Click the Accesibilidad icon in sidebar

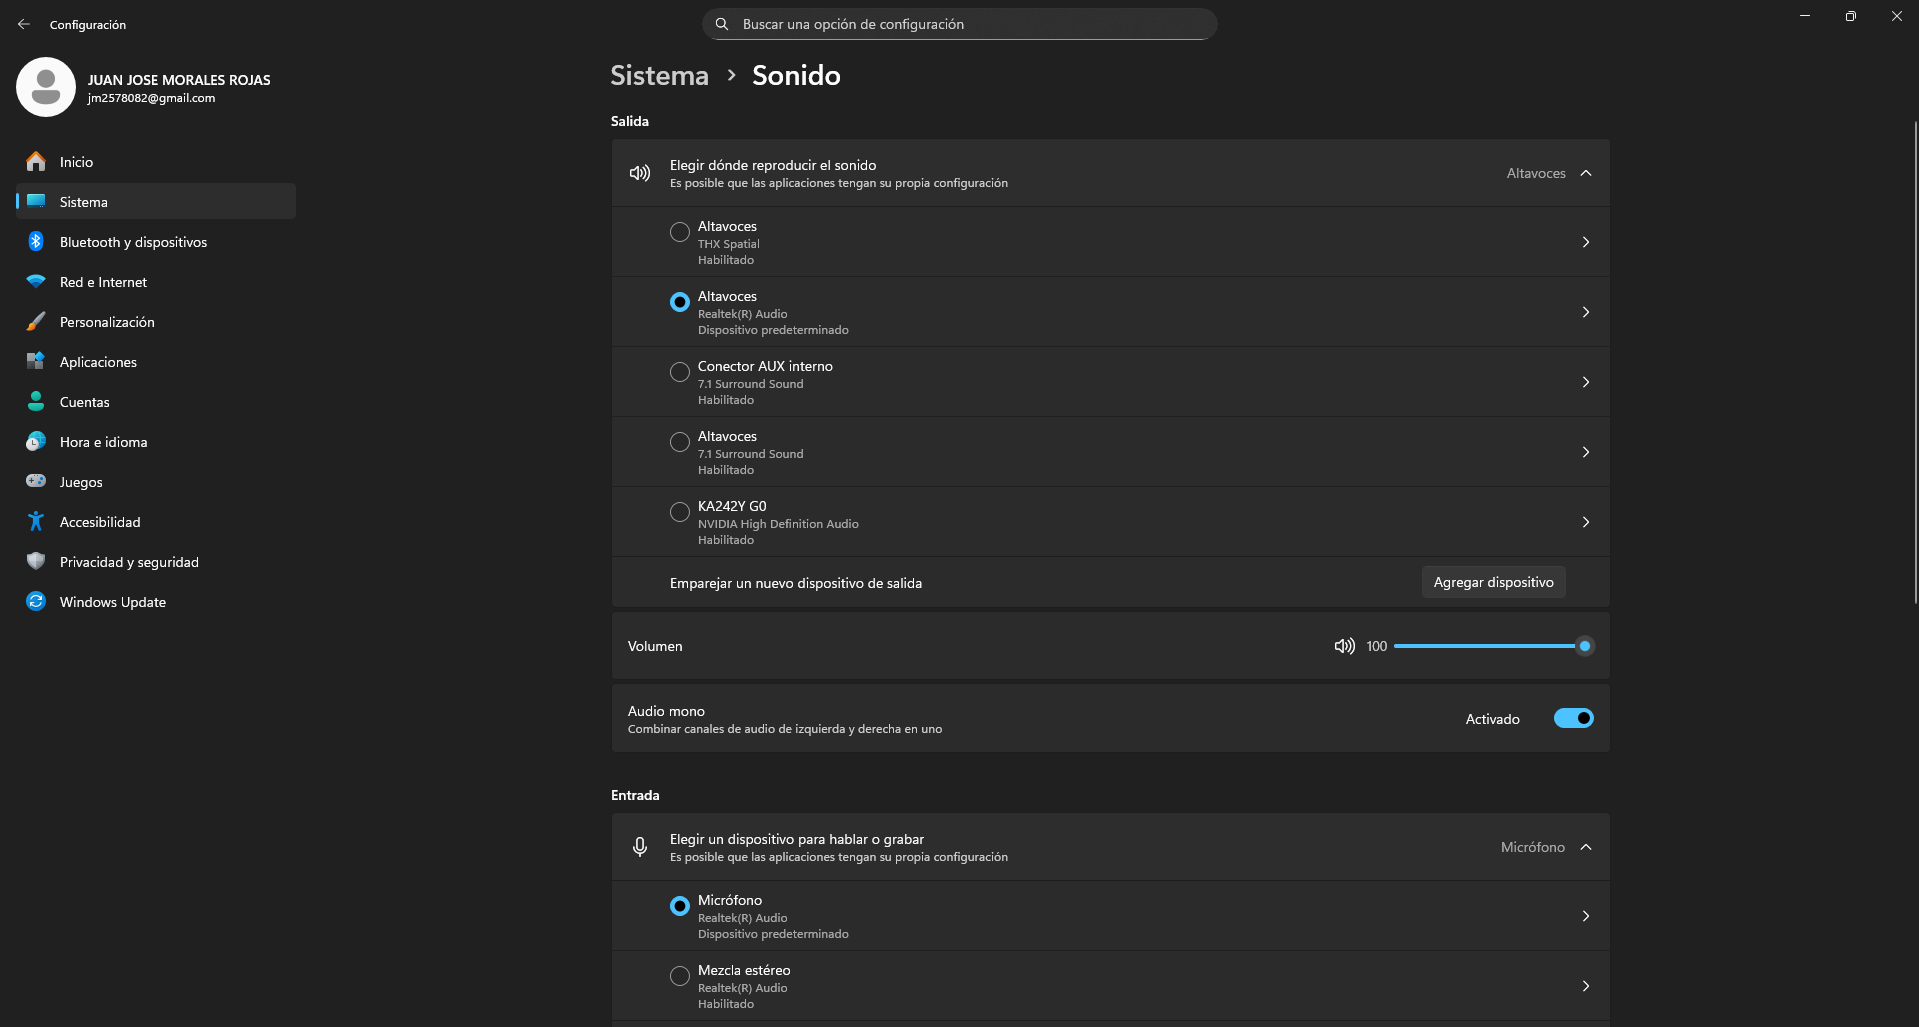click(x=36, y=521)
